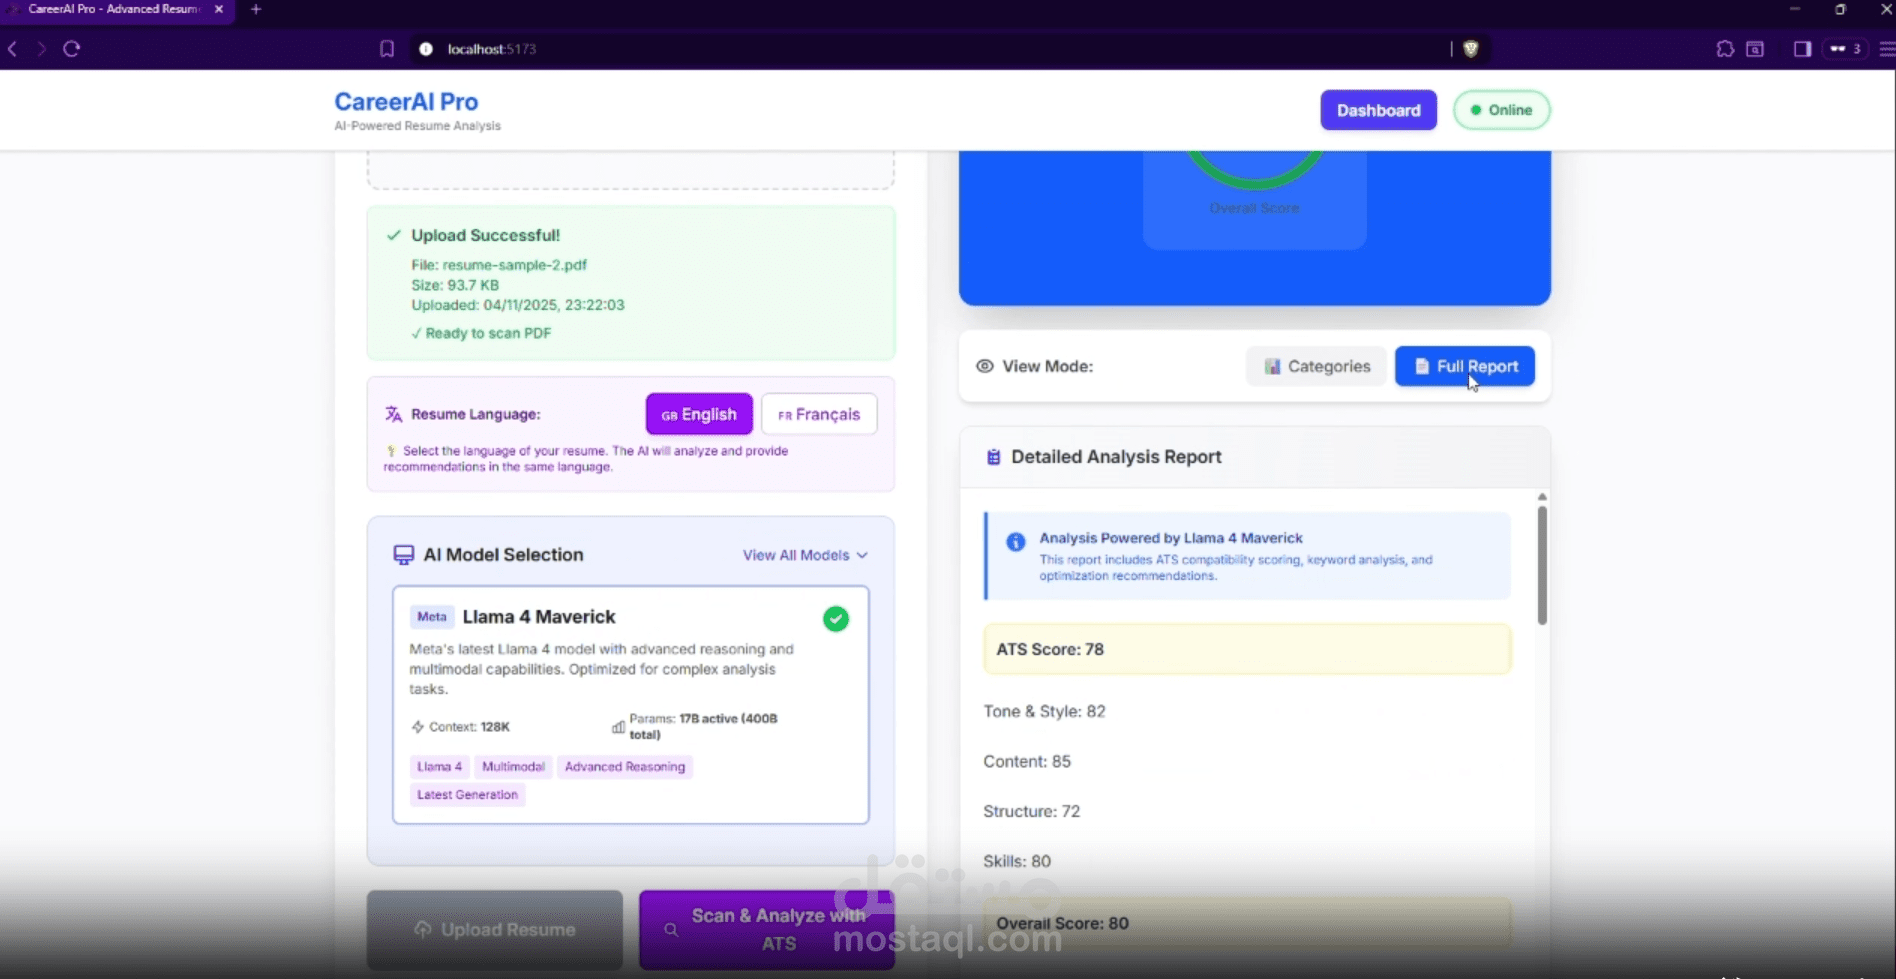Click the Brave shield icon in address bar
Image resolution: width=1896 pixels, height=979 pixels.
point(1471,48)
